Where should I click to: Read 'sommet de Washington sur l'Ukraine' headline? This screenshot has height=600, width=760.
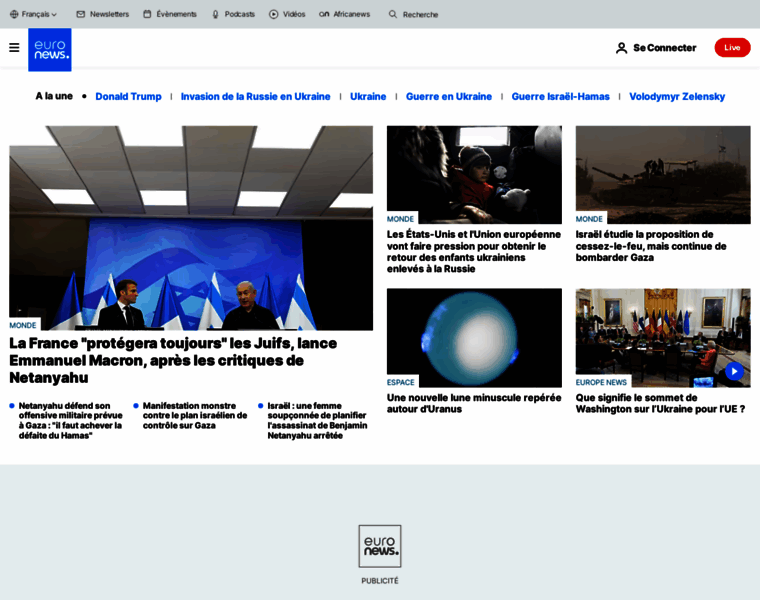pyautogui.click(x=660, y=403)
